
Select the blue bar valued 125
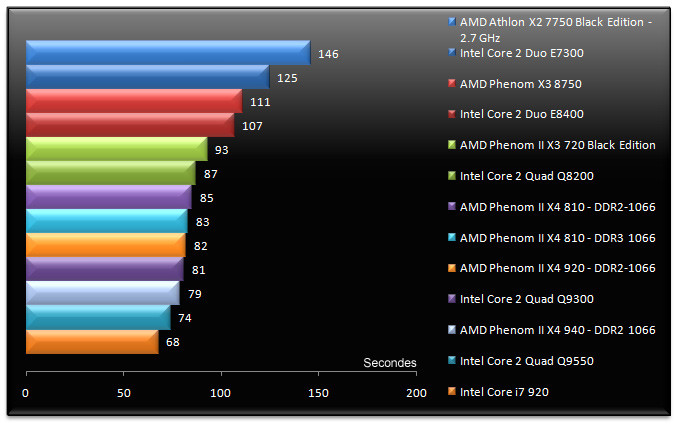pos(148,77)
